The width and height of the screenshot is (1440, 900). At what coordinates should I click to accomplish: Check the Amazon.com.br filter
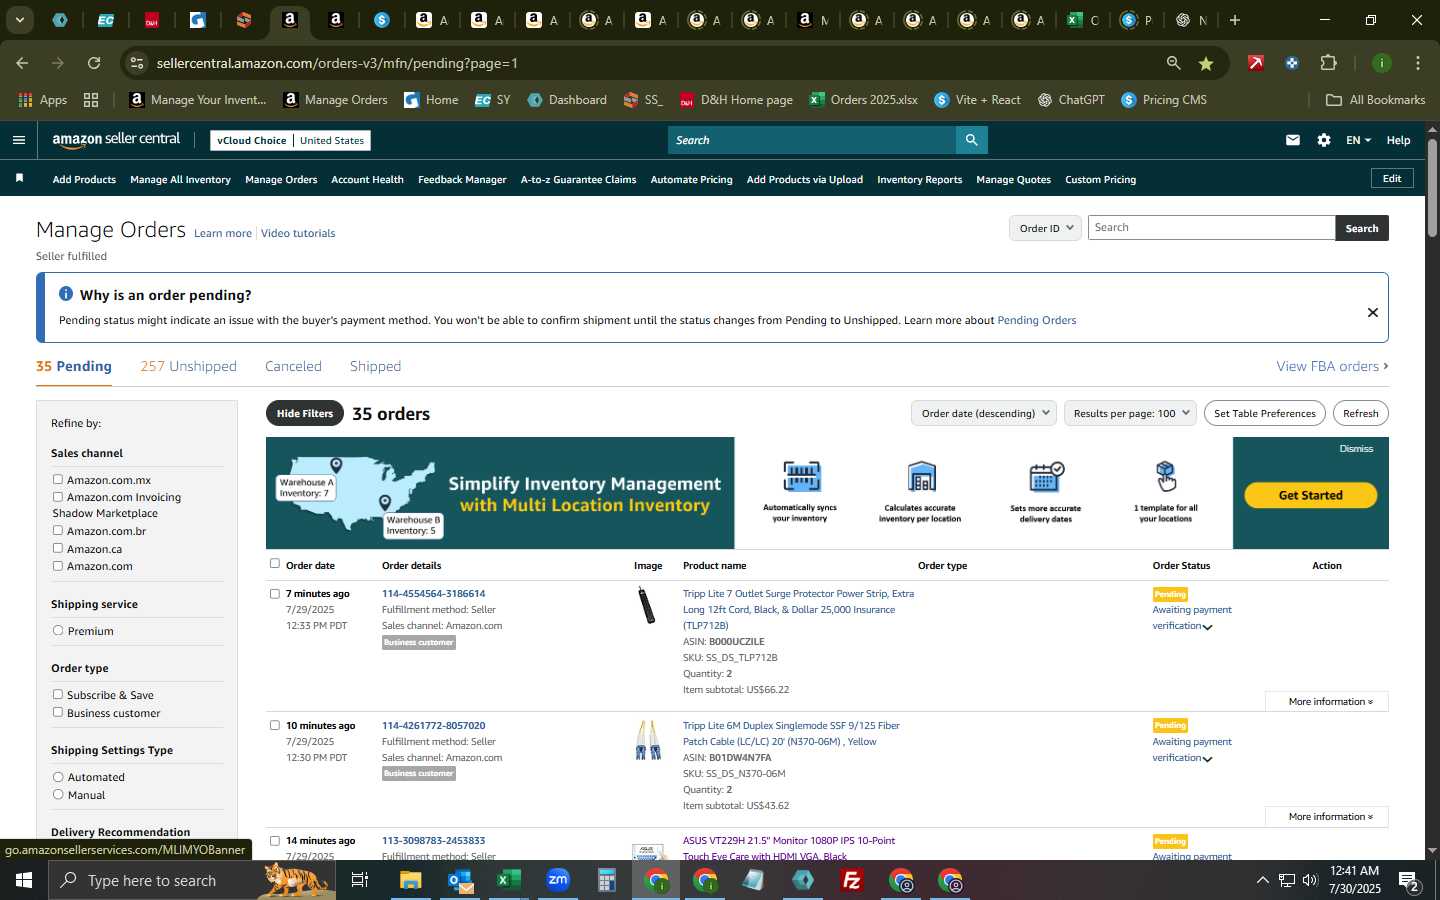click(x=58, y=531)
